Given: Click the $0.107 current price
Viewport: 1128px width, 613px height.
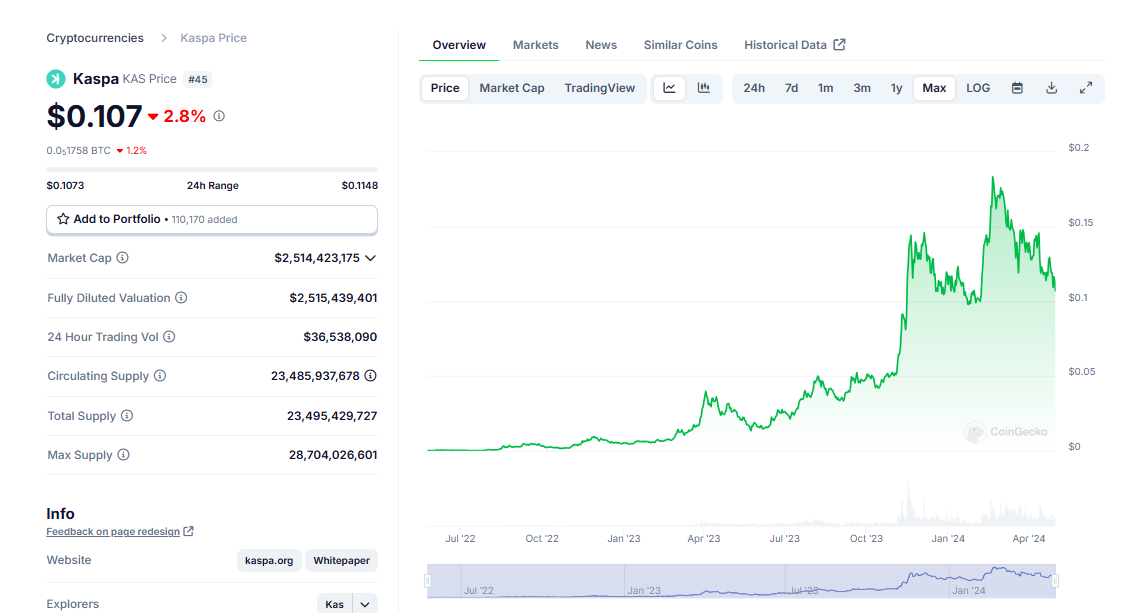Looking at the screenshot, I should coord(94,116).
